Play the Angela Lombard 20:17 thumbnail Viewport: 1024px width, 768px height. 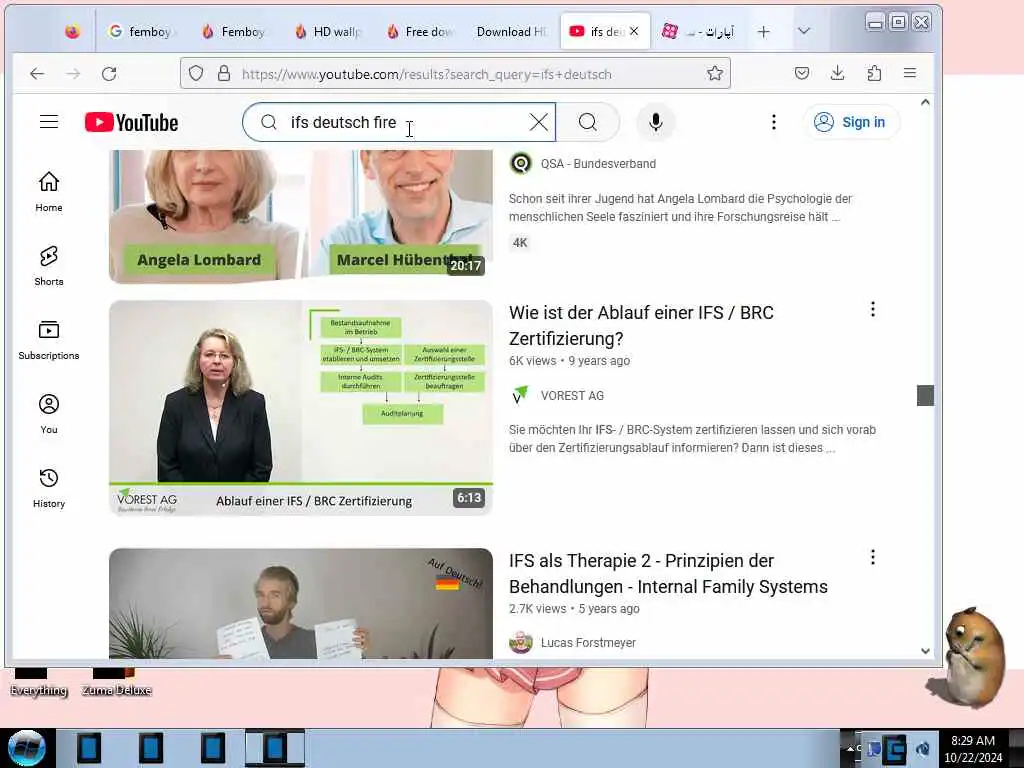pyautogui.click(x=301, y=216)
